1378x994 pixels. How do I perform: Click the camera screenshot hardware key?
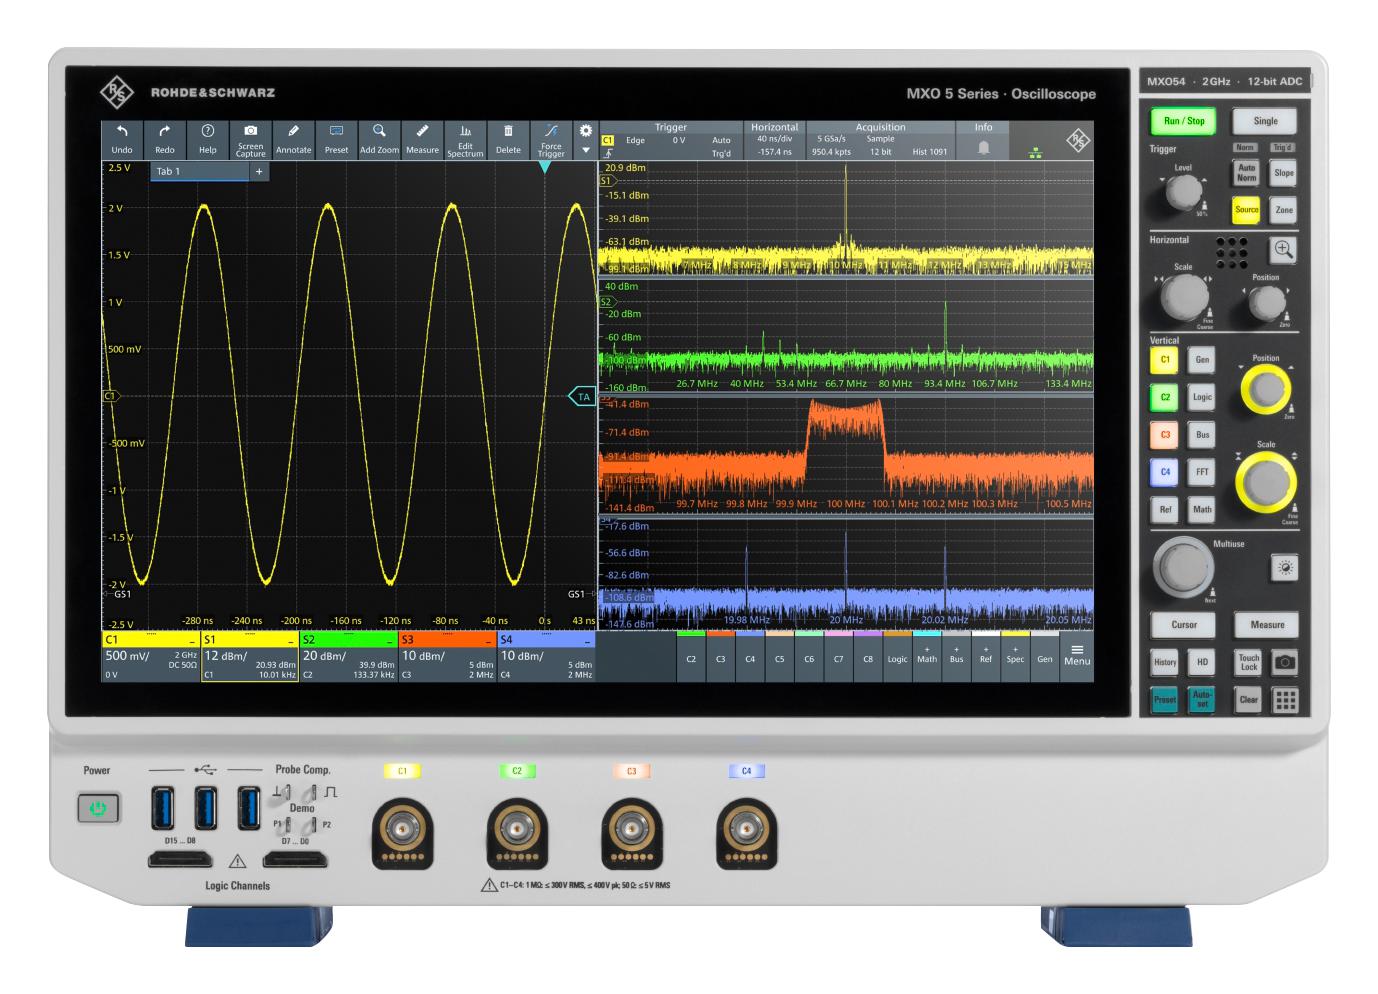click(x=1285, y=662)
